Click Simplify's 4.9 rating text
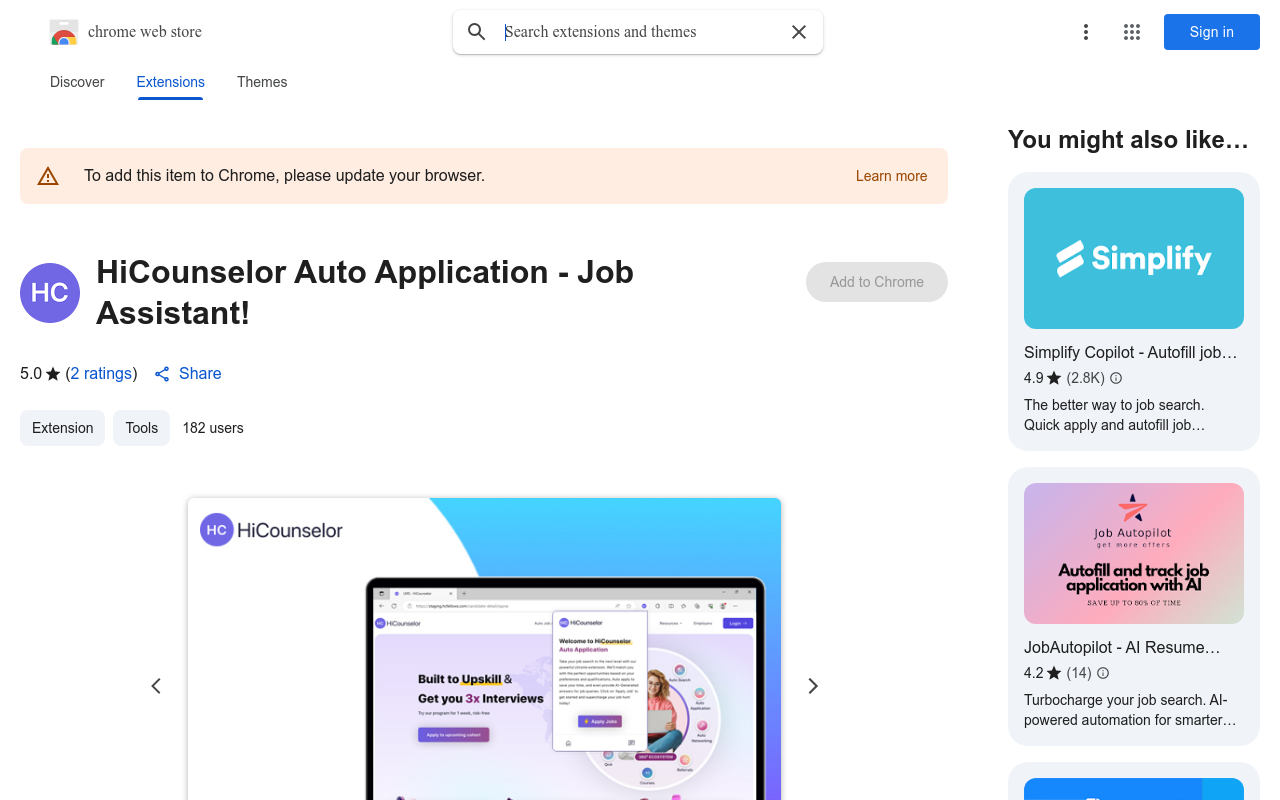 tap(1033, 378)
